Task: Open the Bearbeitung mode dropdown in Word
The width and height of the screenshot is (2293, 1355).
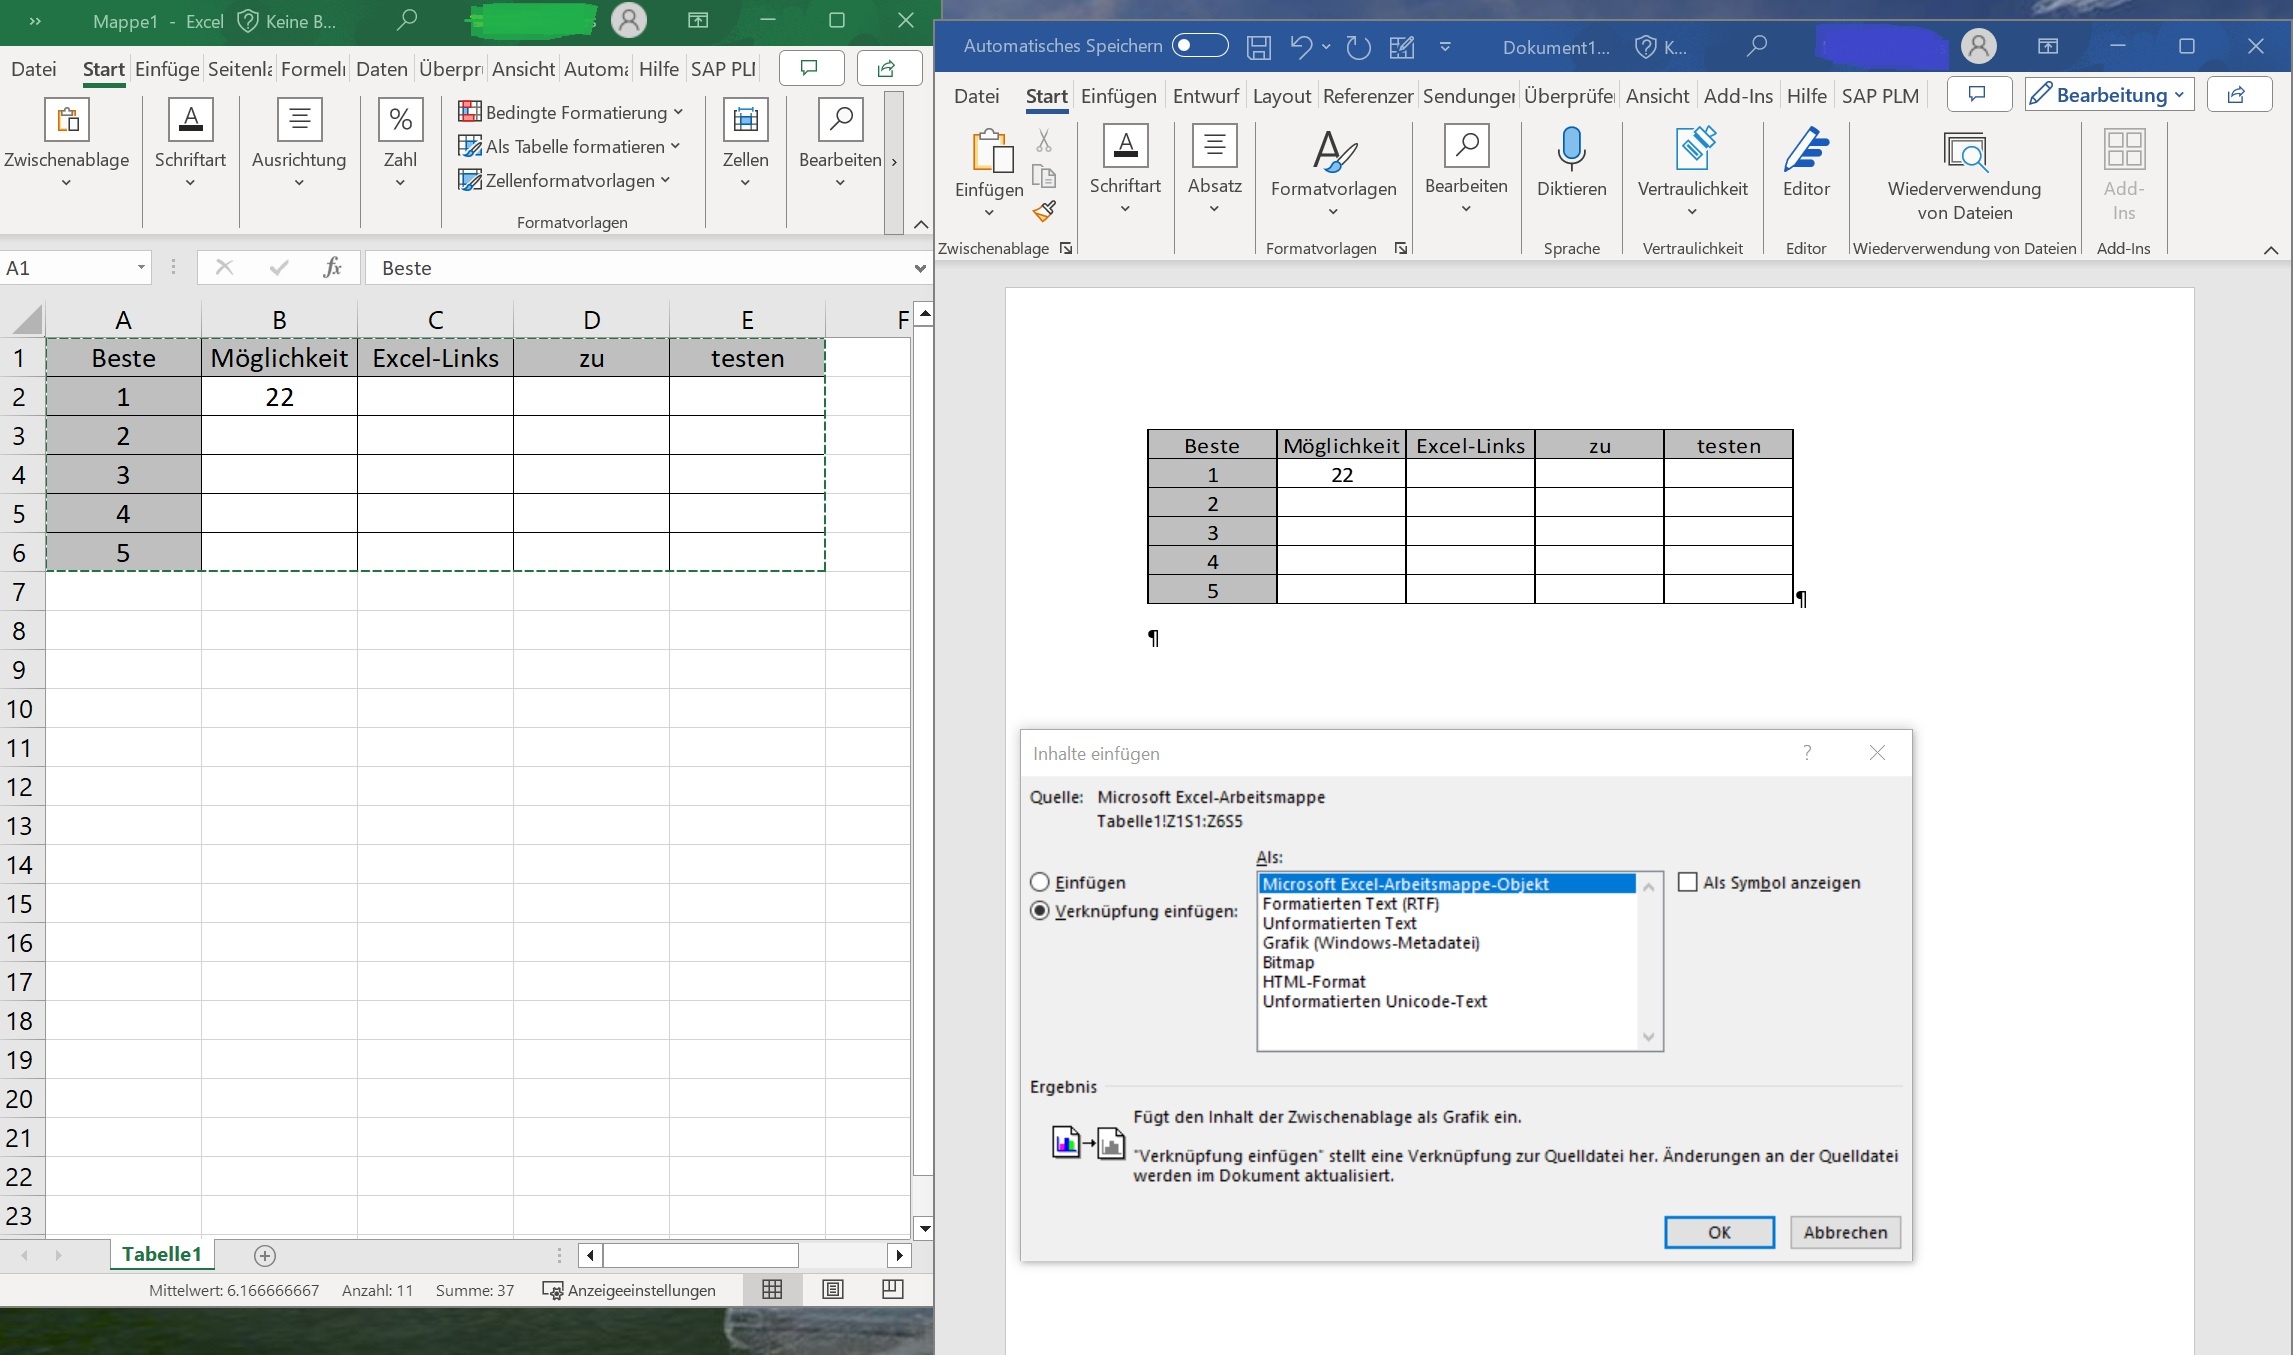Action: [2109, 95]
